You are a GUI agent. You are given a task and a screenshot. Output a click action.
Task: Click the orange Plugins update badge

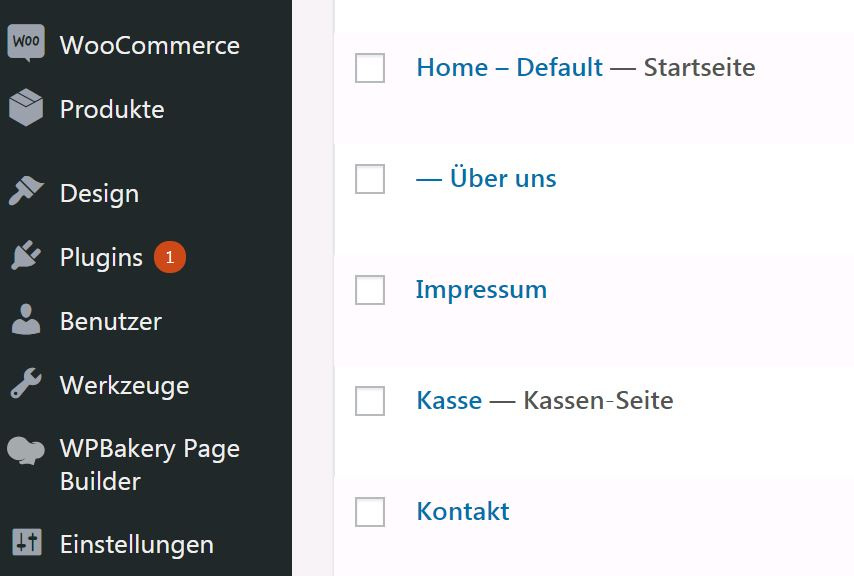(x=170, y=256)
